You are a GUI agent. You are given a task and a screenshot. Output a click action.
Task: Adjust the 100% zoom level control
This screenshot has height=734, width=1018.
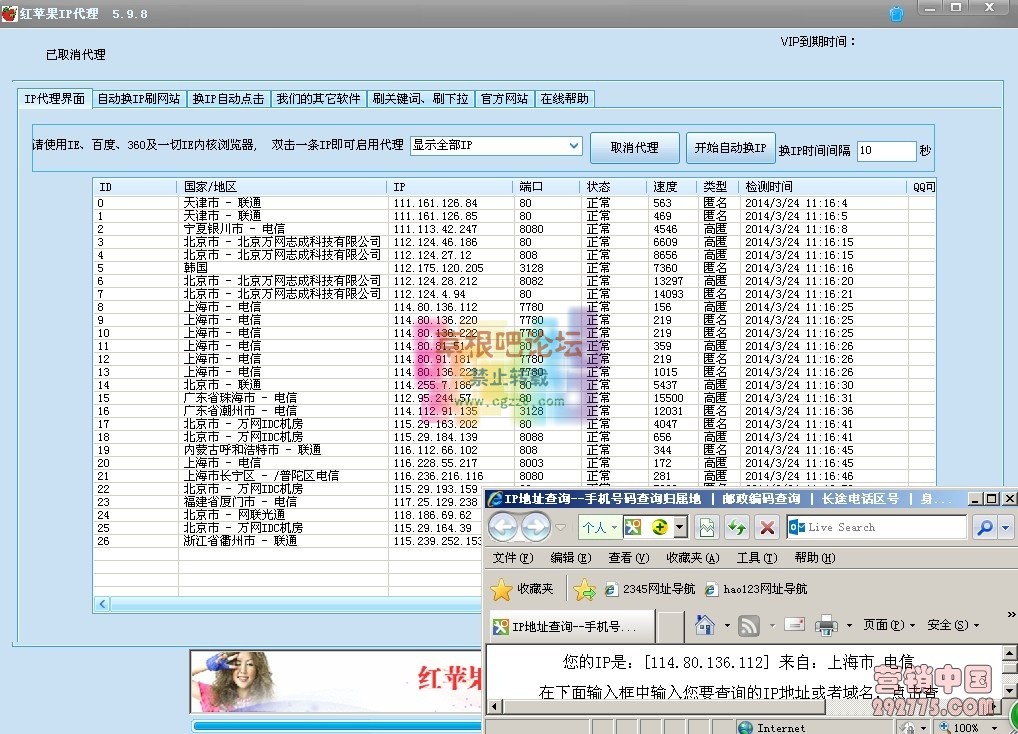tap(962, 727)
